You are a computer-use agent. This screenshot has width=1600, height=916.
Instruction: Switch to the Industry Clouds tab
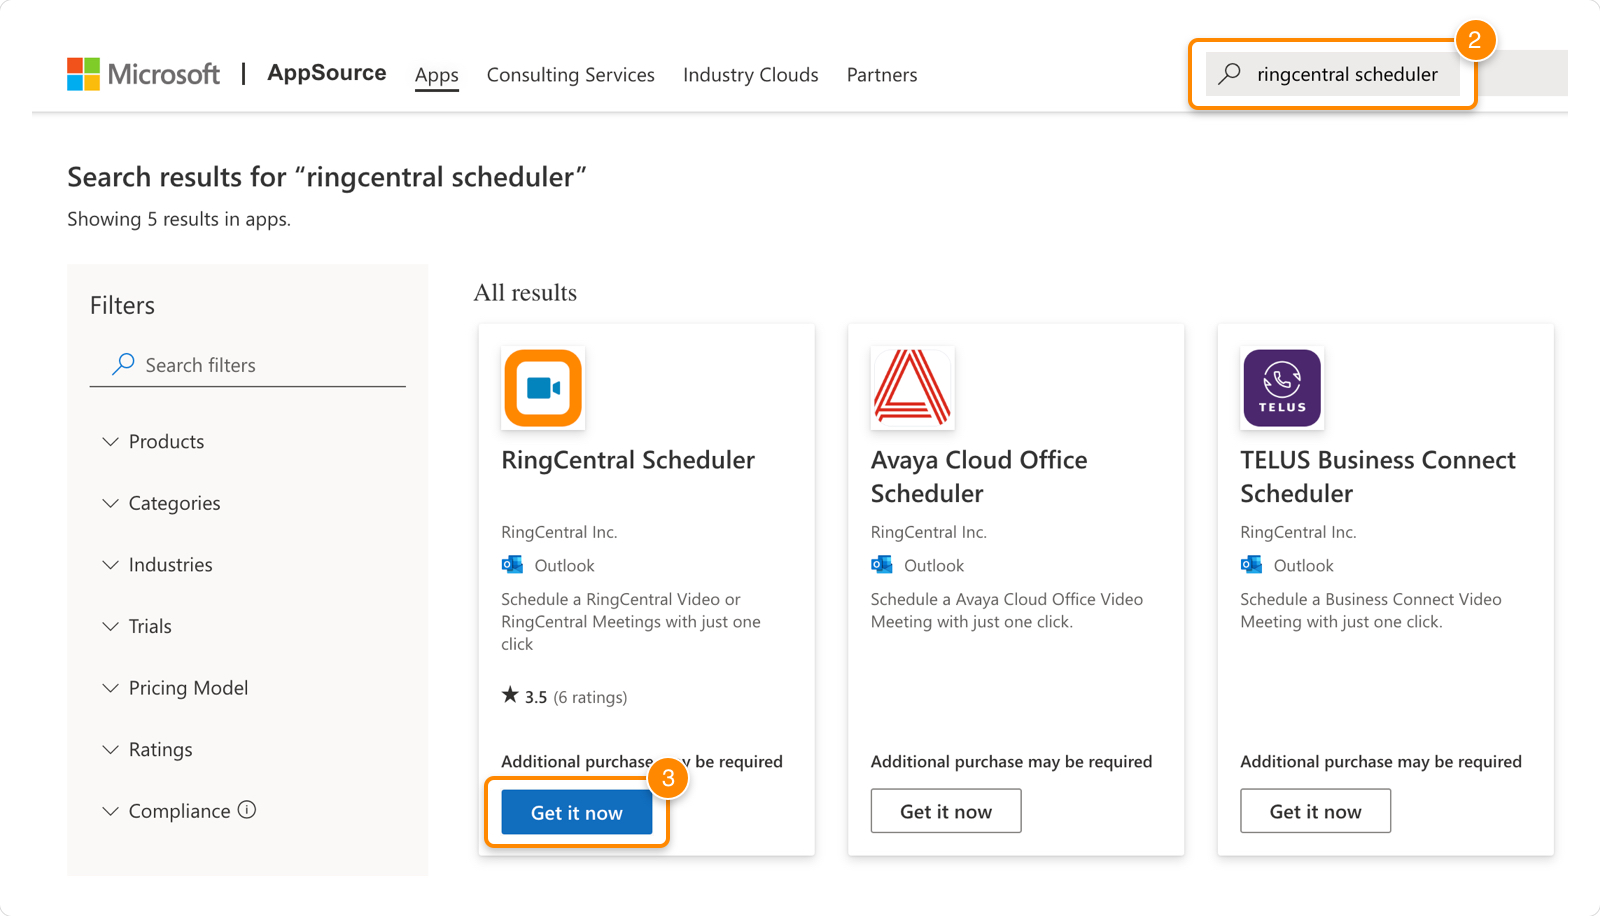[x=750, y=75]
